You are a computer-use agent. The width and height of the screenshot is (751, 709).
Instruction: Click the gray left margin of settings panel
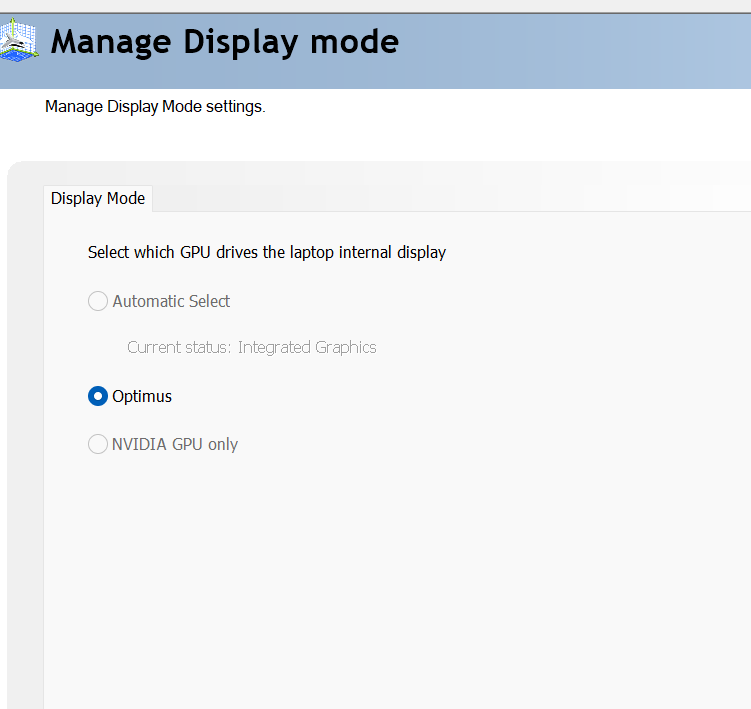click(x=25, y=450)
